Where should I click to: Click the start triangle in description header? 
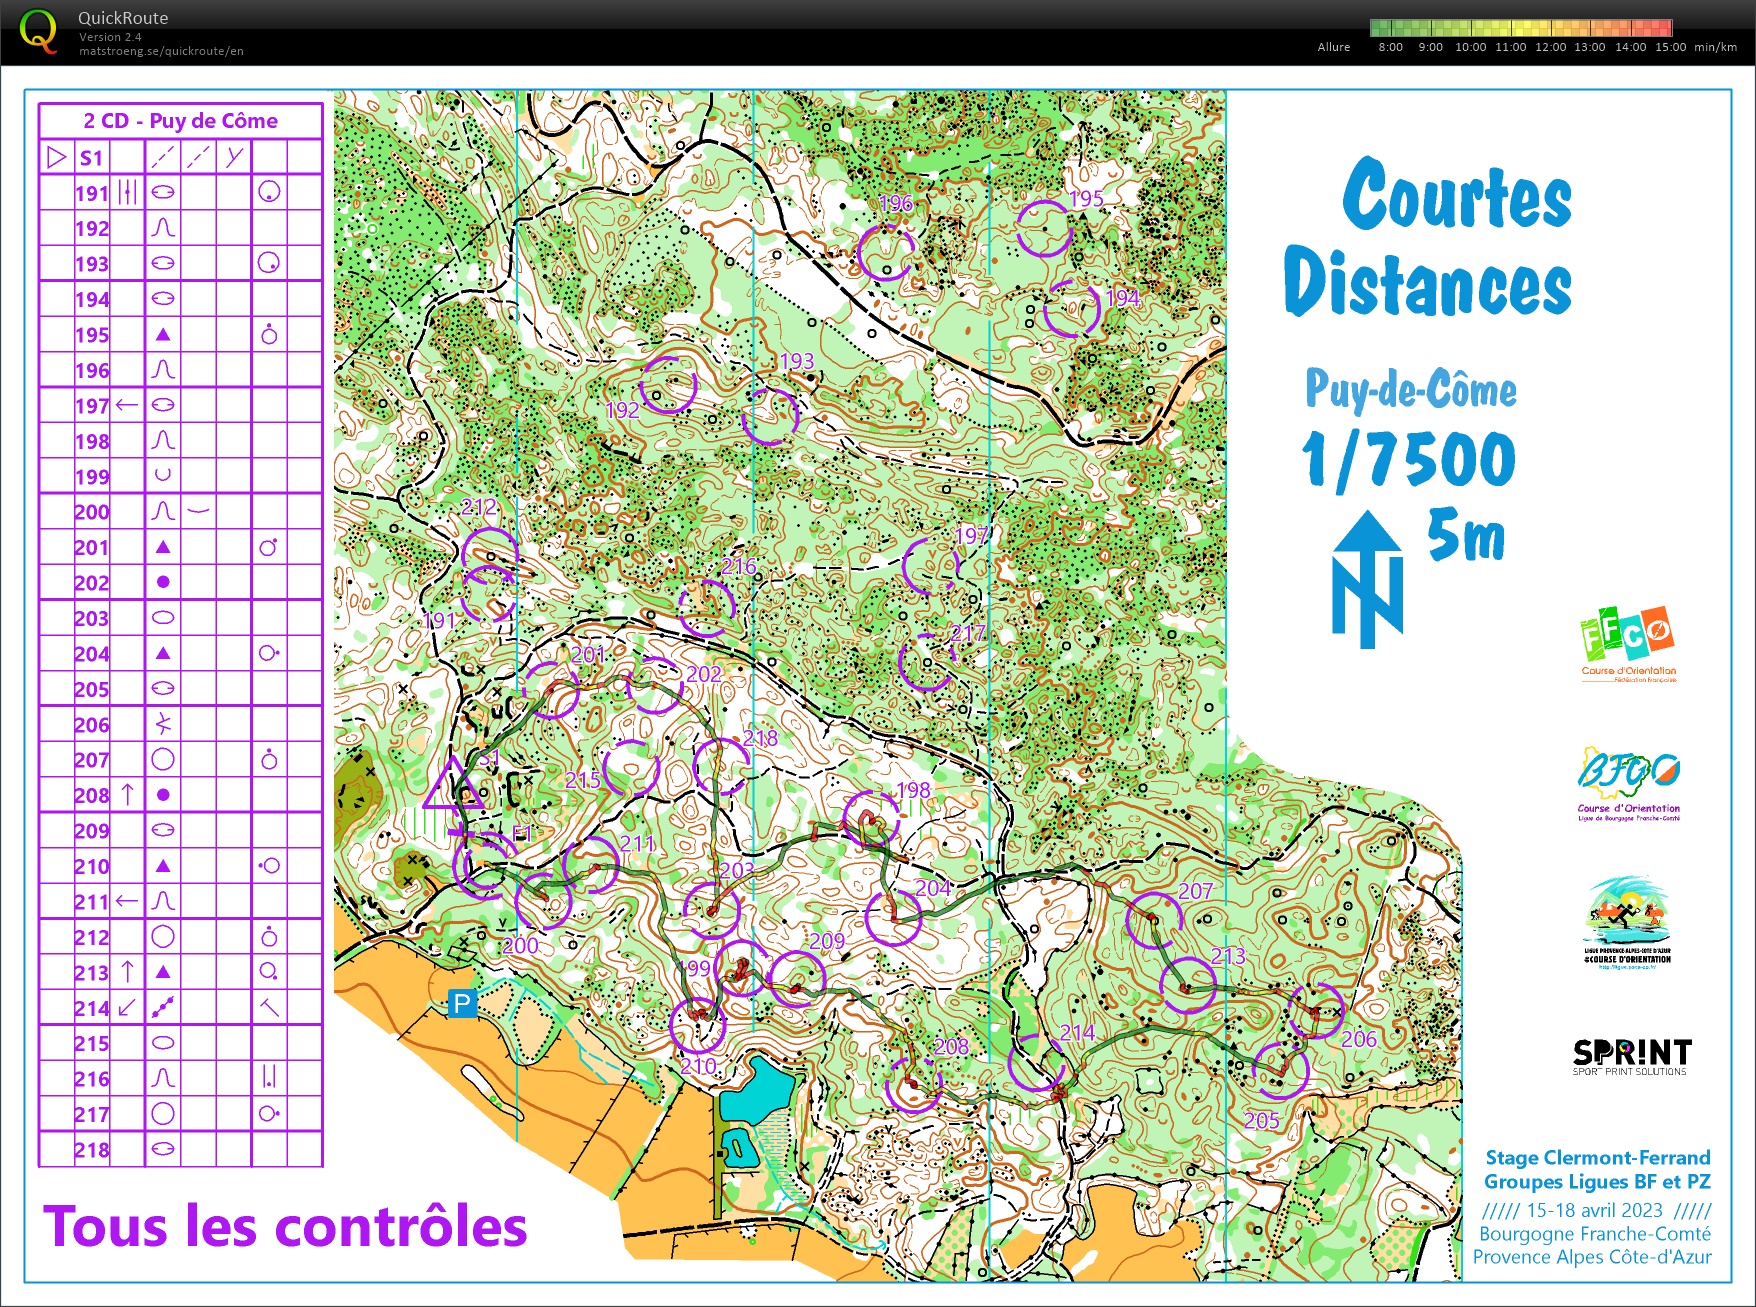pos(56,157)
